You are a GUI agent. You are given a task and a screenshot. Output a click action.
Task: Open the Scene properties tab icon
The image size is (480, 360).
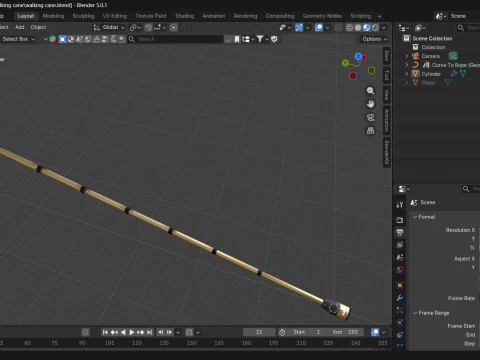tap(400, 257)
